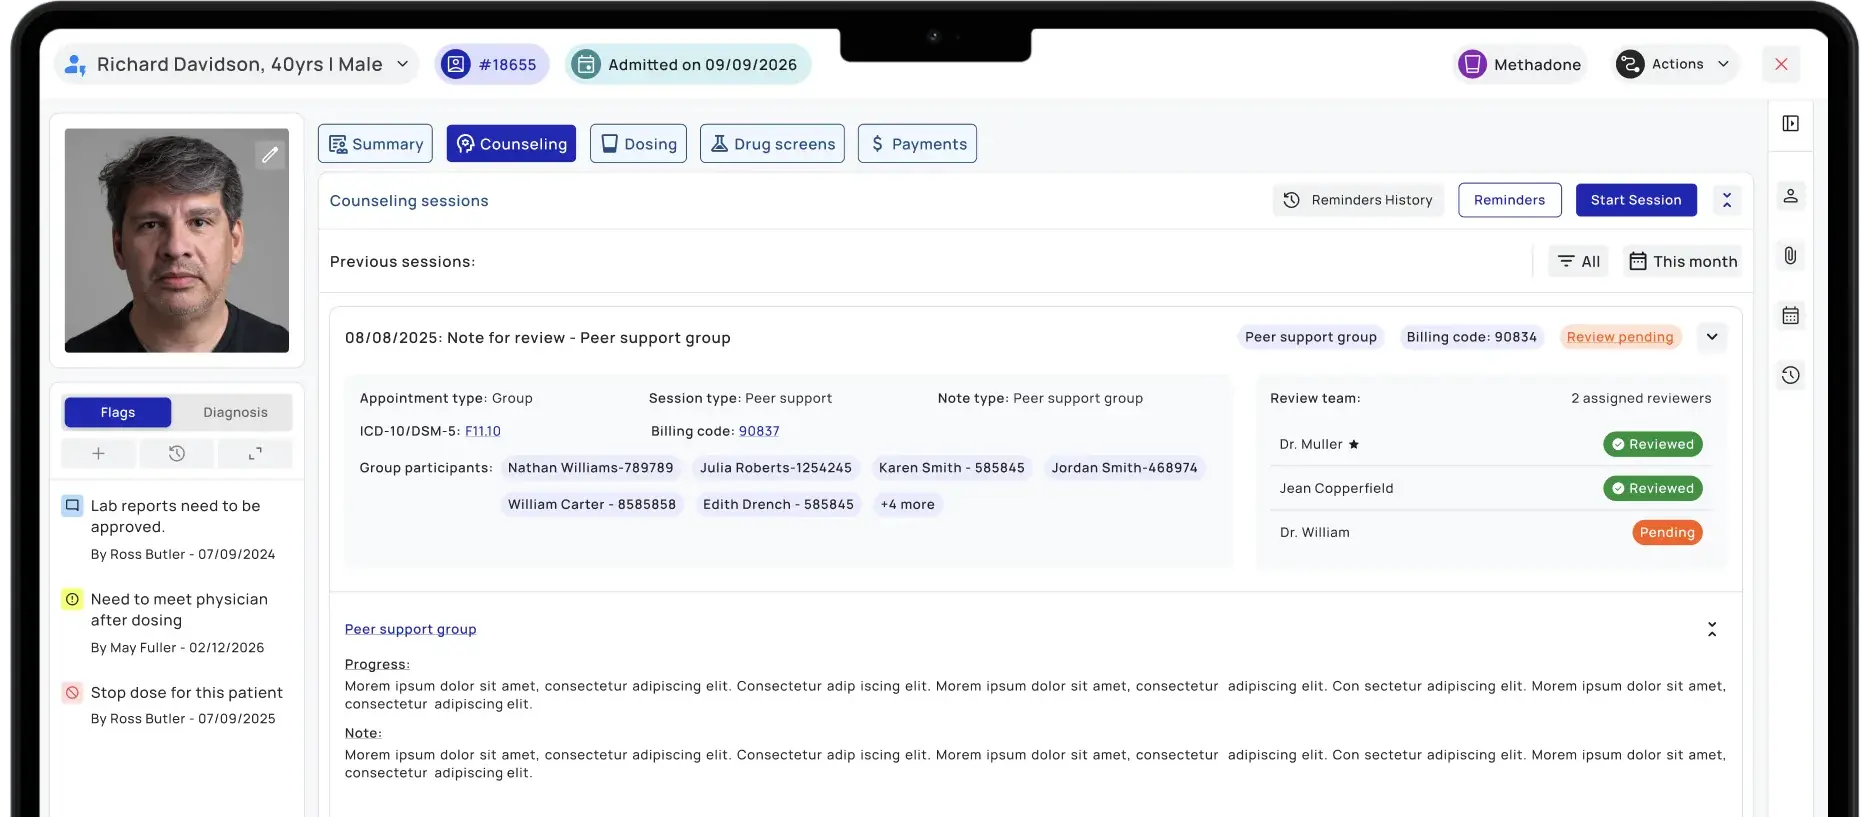Click the patient profile photo

177,240
